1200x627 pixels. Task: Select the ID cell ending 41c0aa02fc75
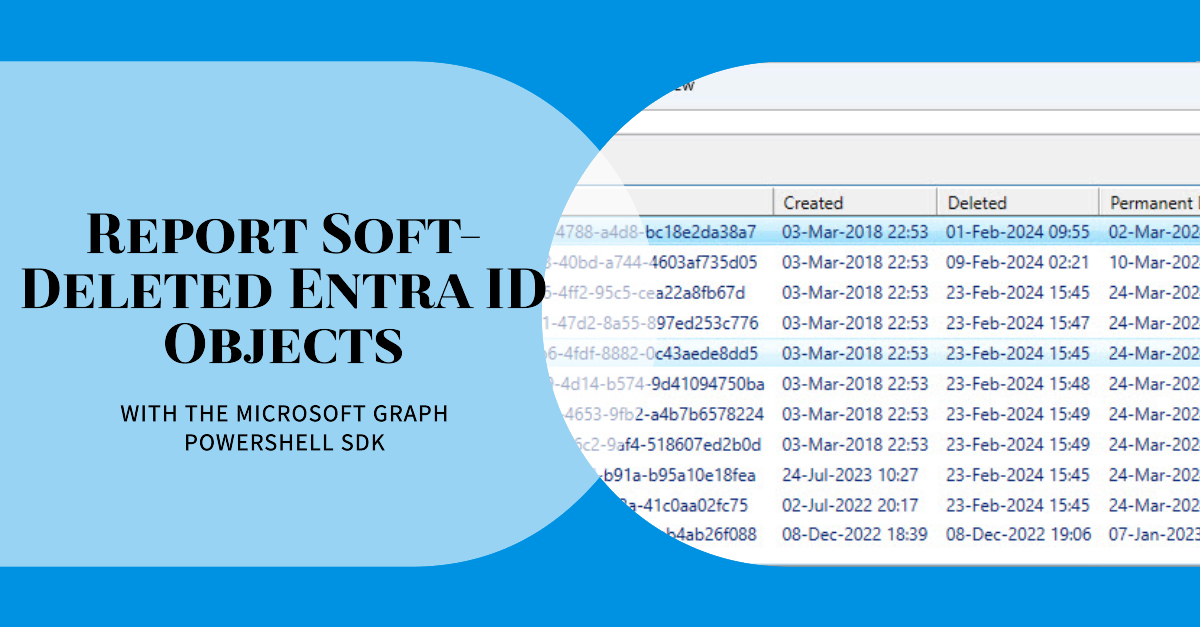click(685, 505)
